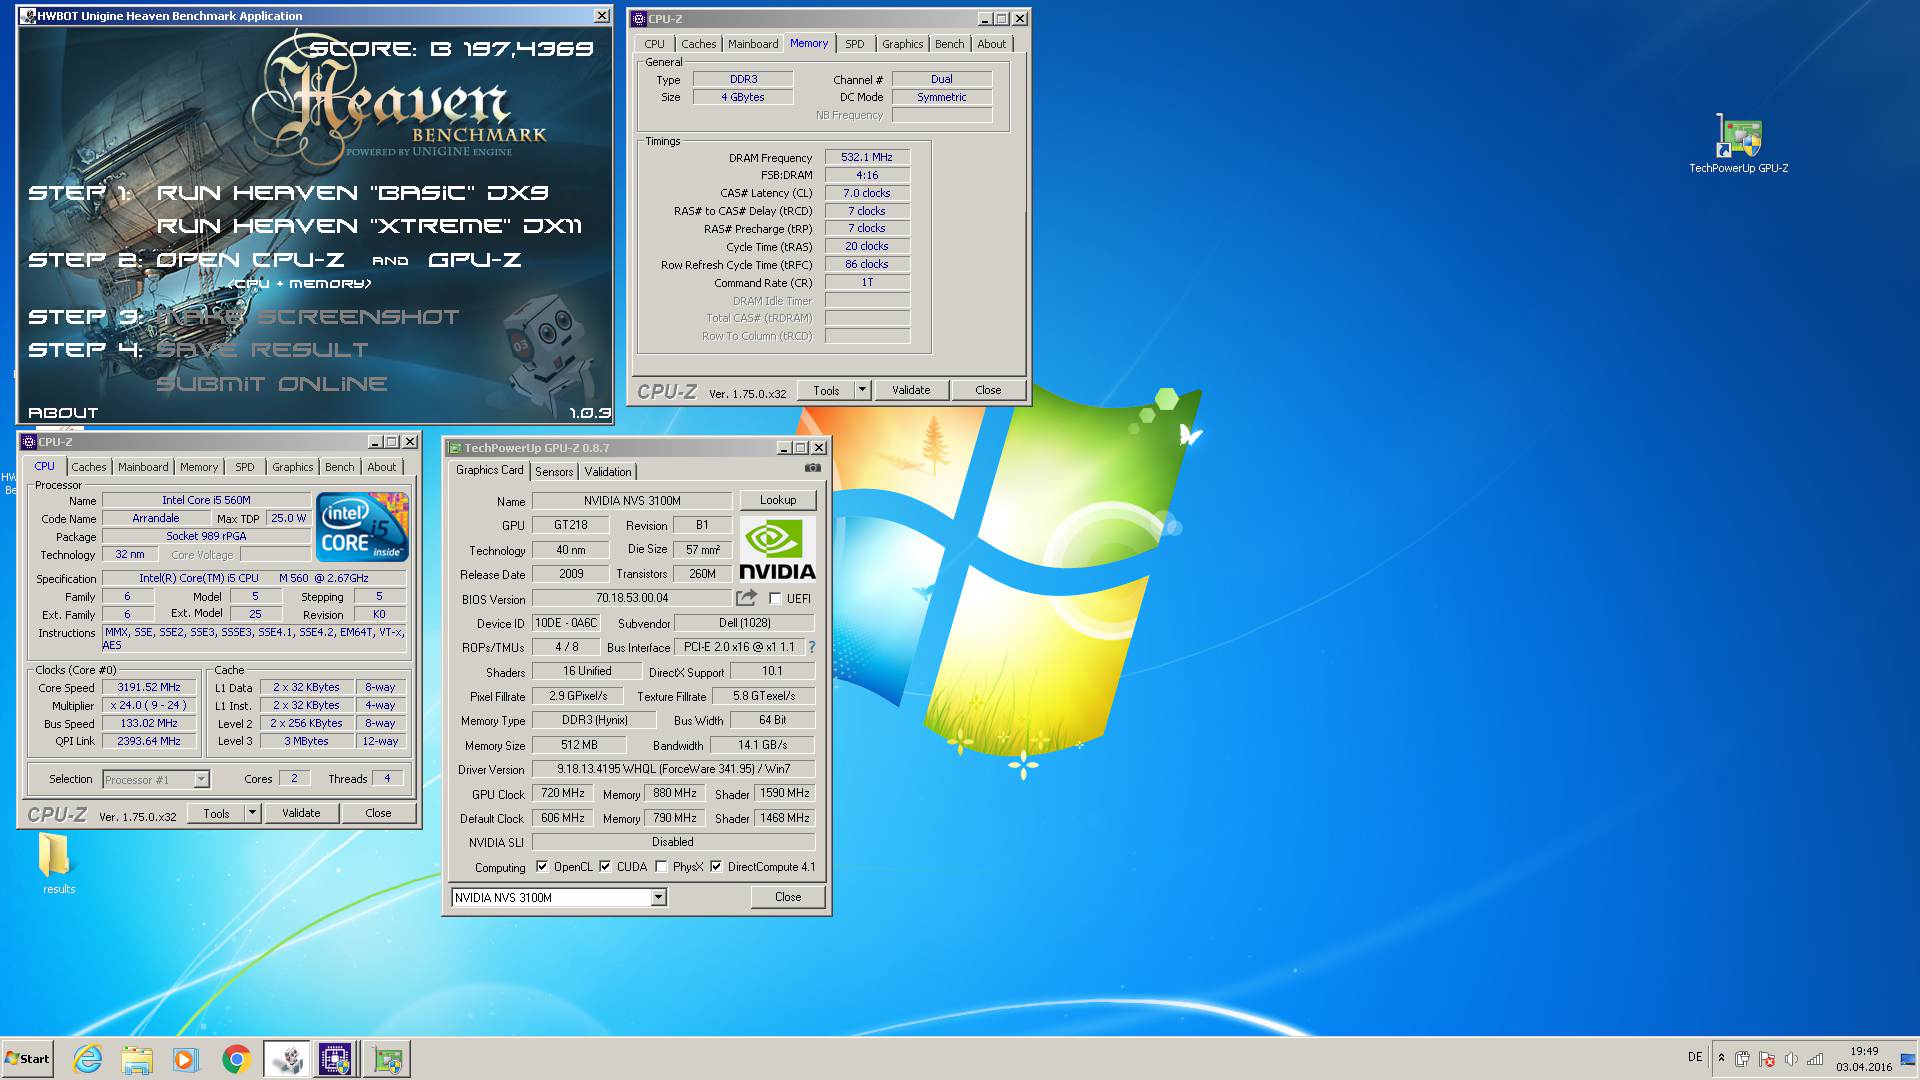Click the Lookup button in GPU-Z
1920x1080 pixels.
tap(778, 500)
